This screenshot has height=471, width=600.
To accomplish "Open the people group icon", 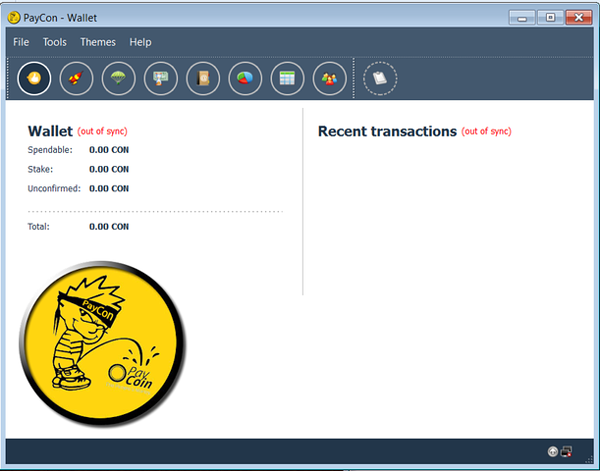I will click(329, 78).
